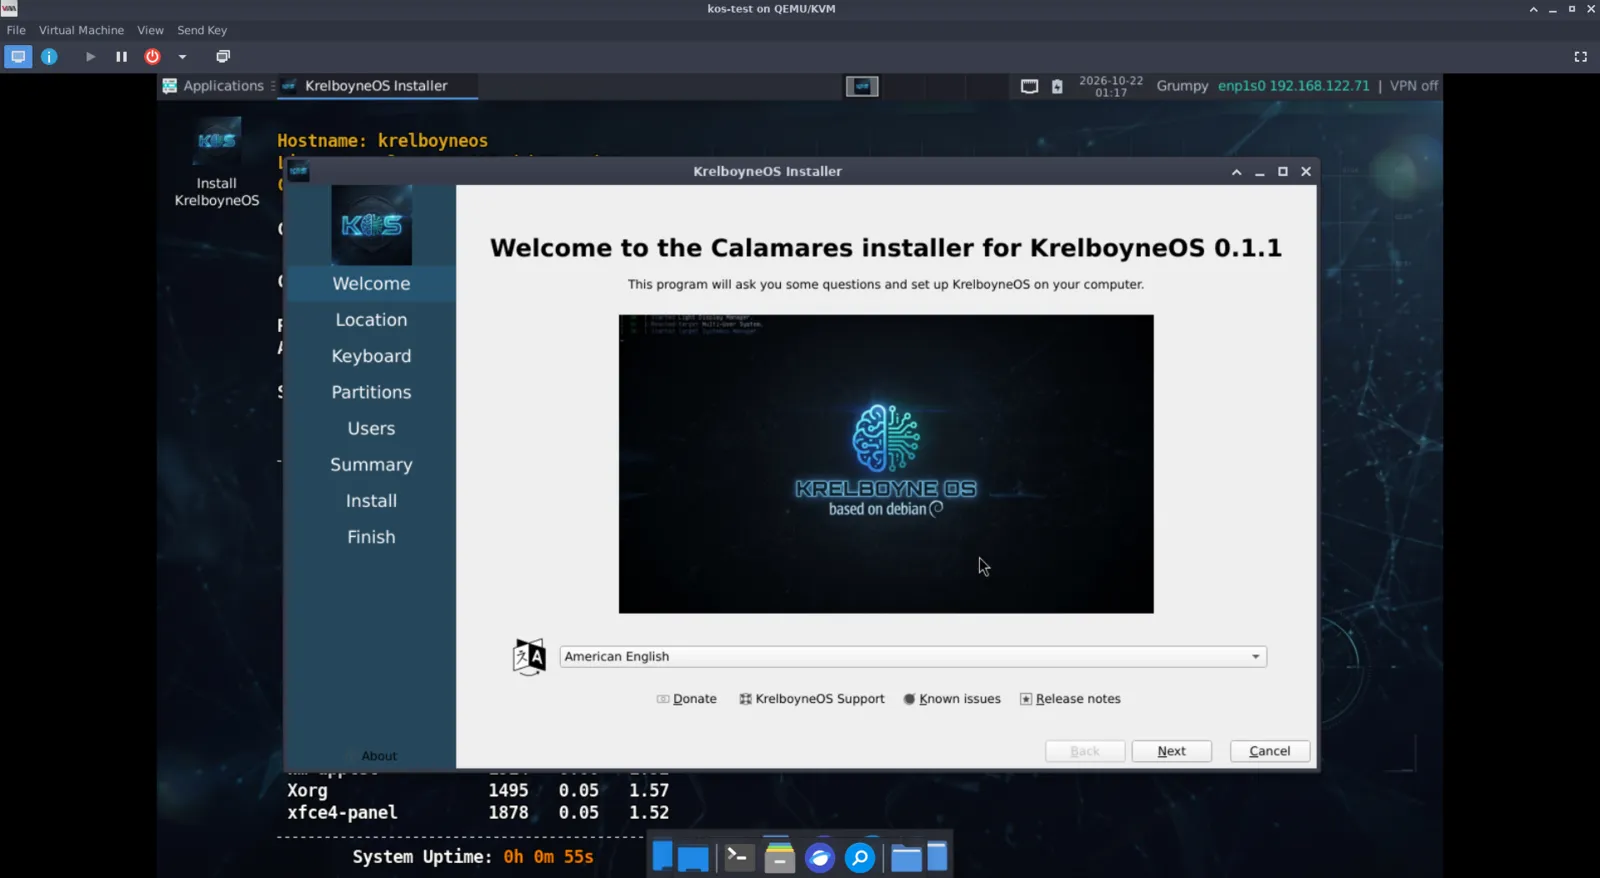
Task: Shut down the VM with red power icon
Action: click(152, 57)
